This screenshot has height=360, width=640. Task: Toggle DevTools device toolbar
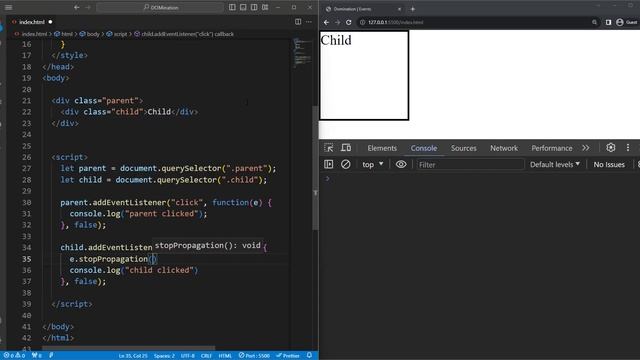[x=346, y=148]
